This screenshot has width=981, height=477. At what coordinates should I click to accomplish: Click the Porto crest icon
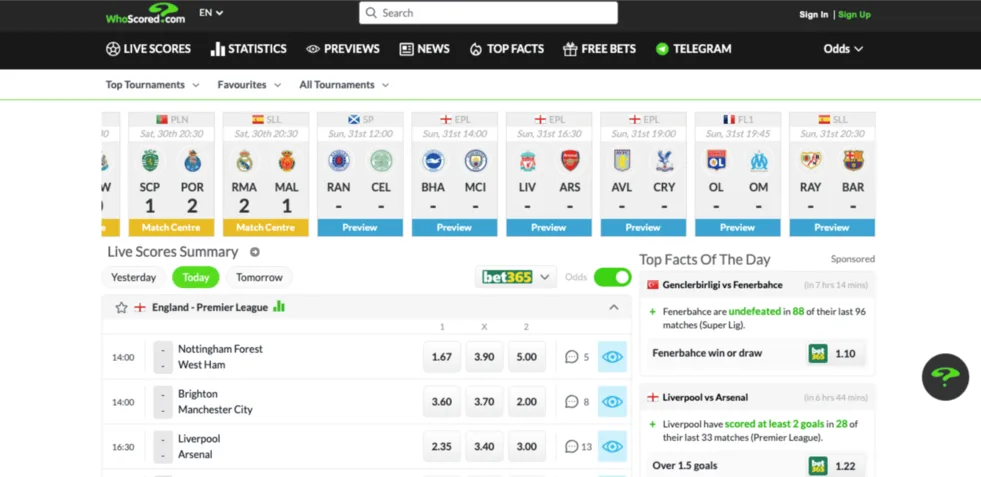193,161
